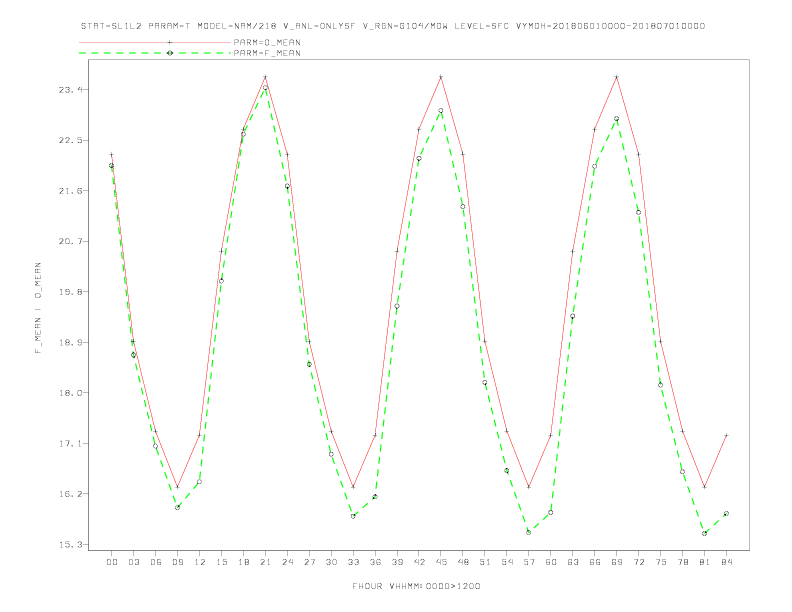This screenshot has width=792, height=612.
Task: Click the x-axis forecast hour label 15
Action: (221, 562)
